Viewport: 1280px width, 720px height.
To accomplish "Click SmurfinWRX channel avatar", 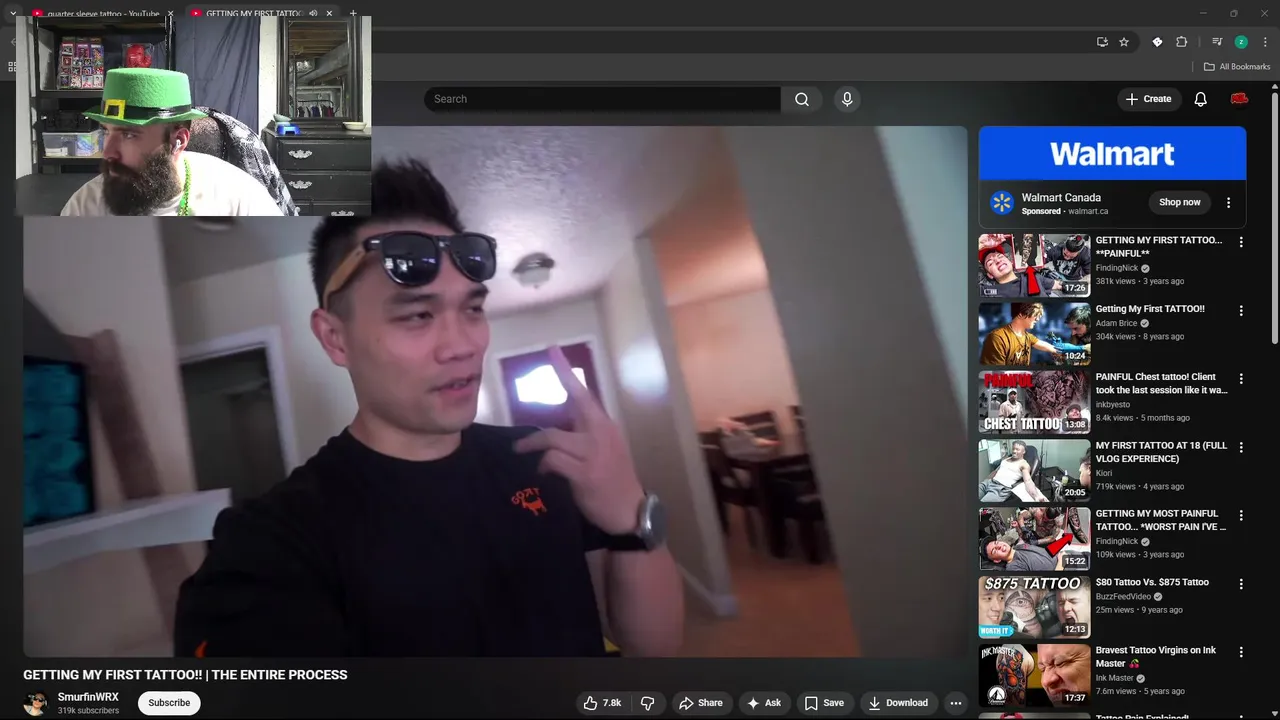I will tap(36, 703).
